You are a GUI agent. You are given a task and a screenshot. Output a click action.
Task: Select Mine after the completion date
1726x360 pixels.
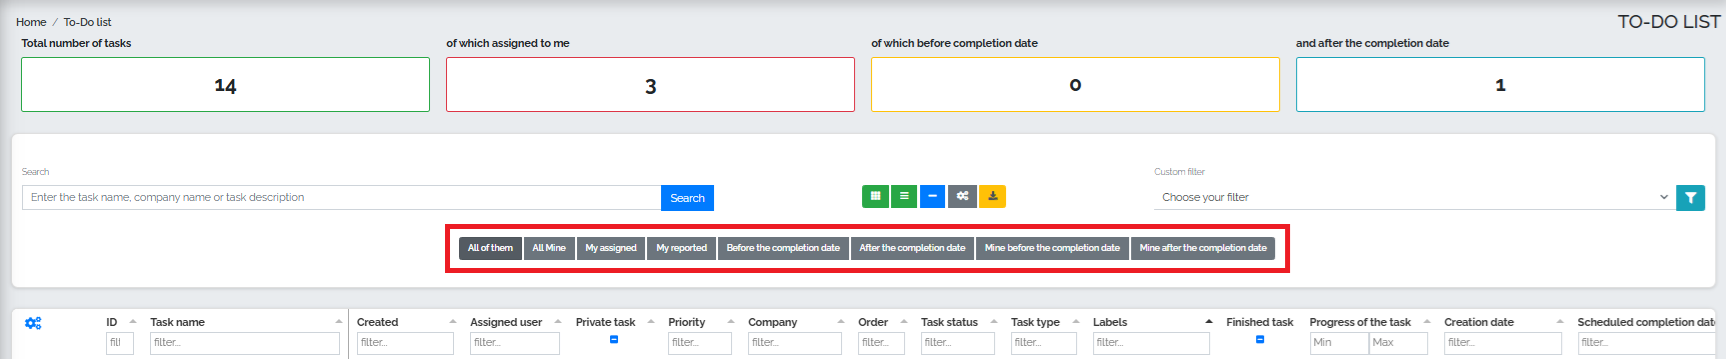coord(1203,248)
